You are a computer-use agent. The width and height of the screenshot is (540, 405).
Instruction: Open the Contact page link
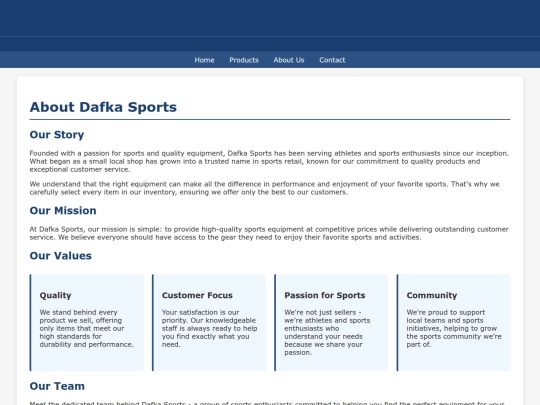[332, 60]
